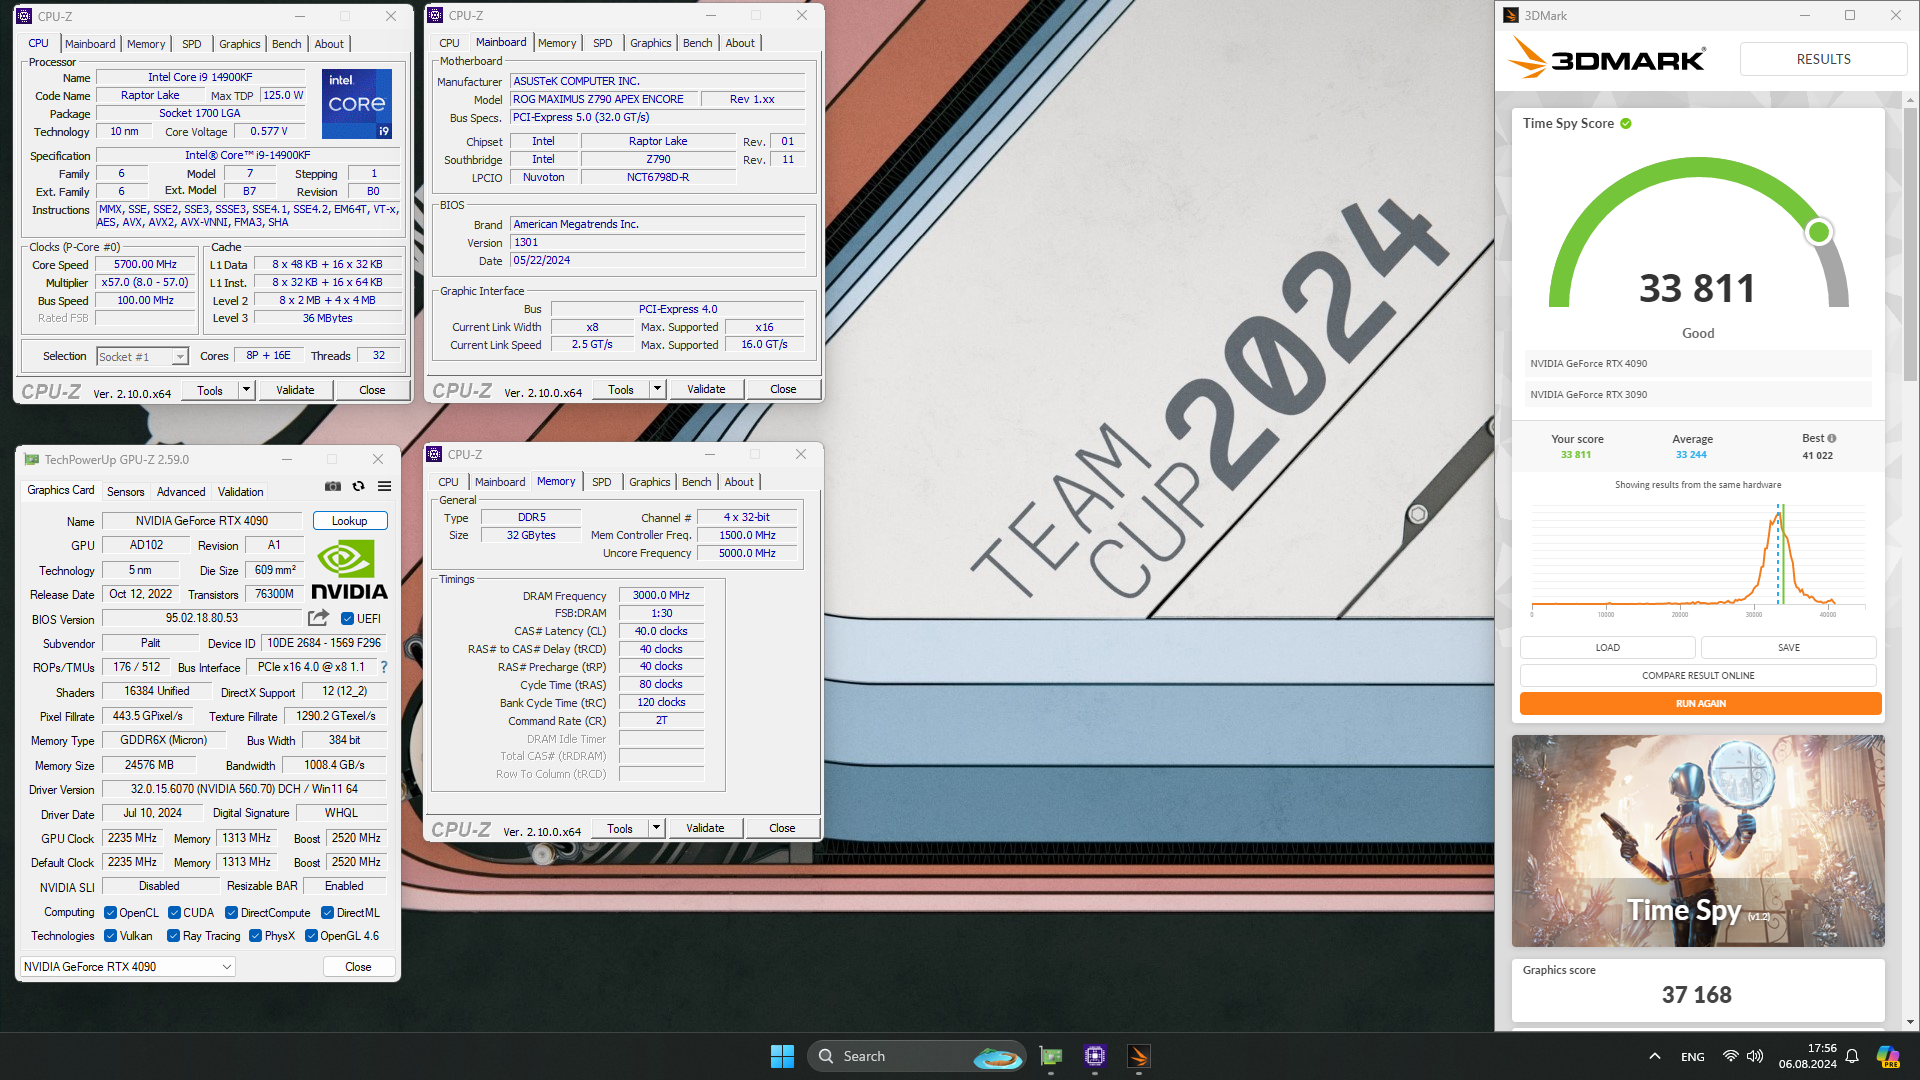
Task: Open volume tray icon
Action: click(x=1755, y=1056)
